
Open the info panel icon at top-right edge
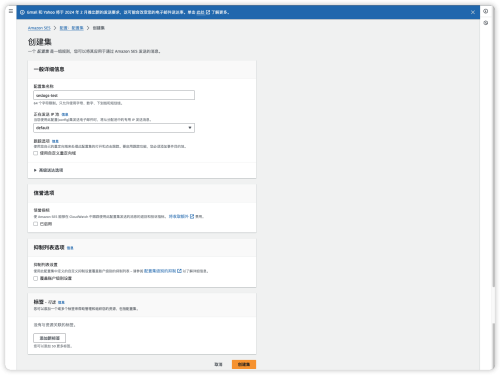pyautogui.click(x=486, y=11)
